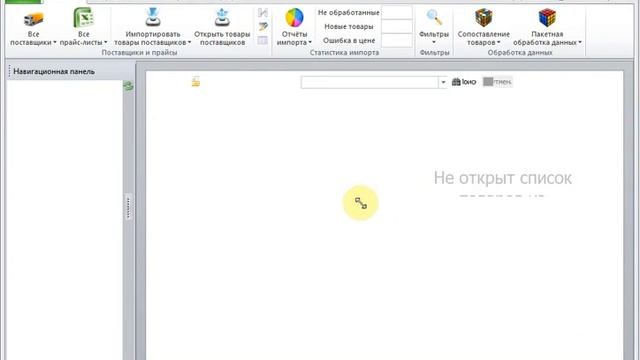Click the search combo box text field
The image size is (640, 360).
369,82
